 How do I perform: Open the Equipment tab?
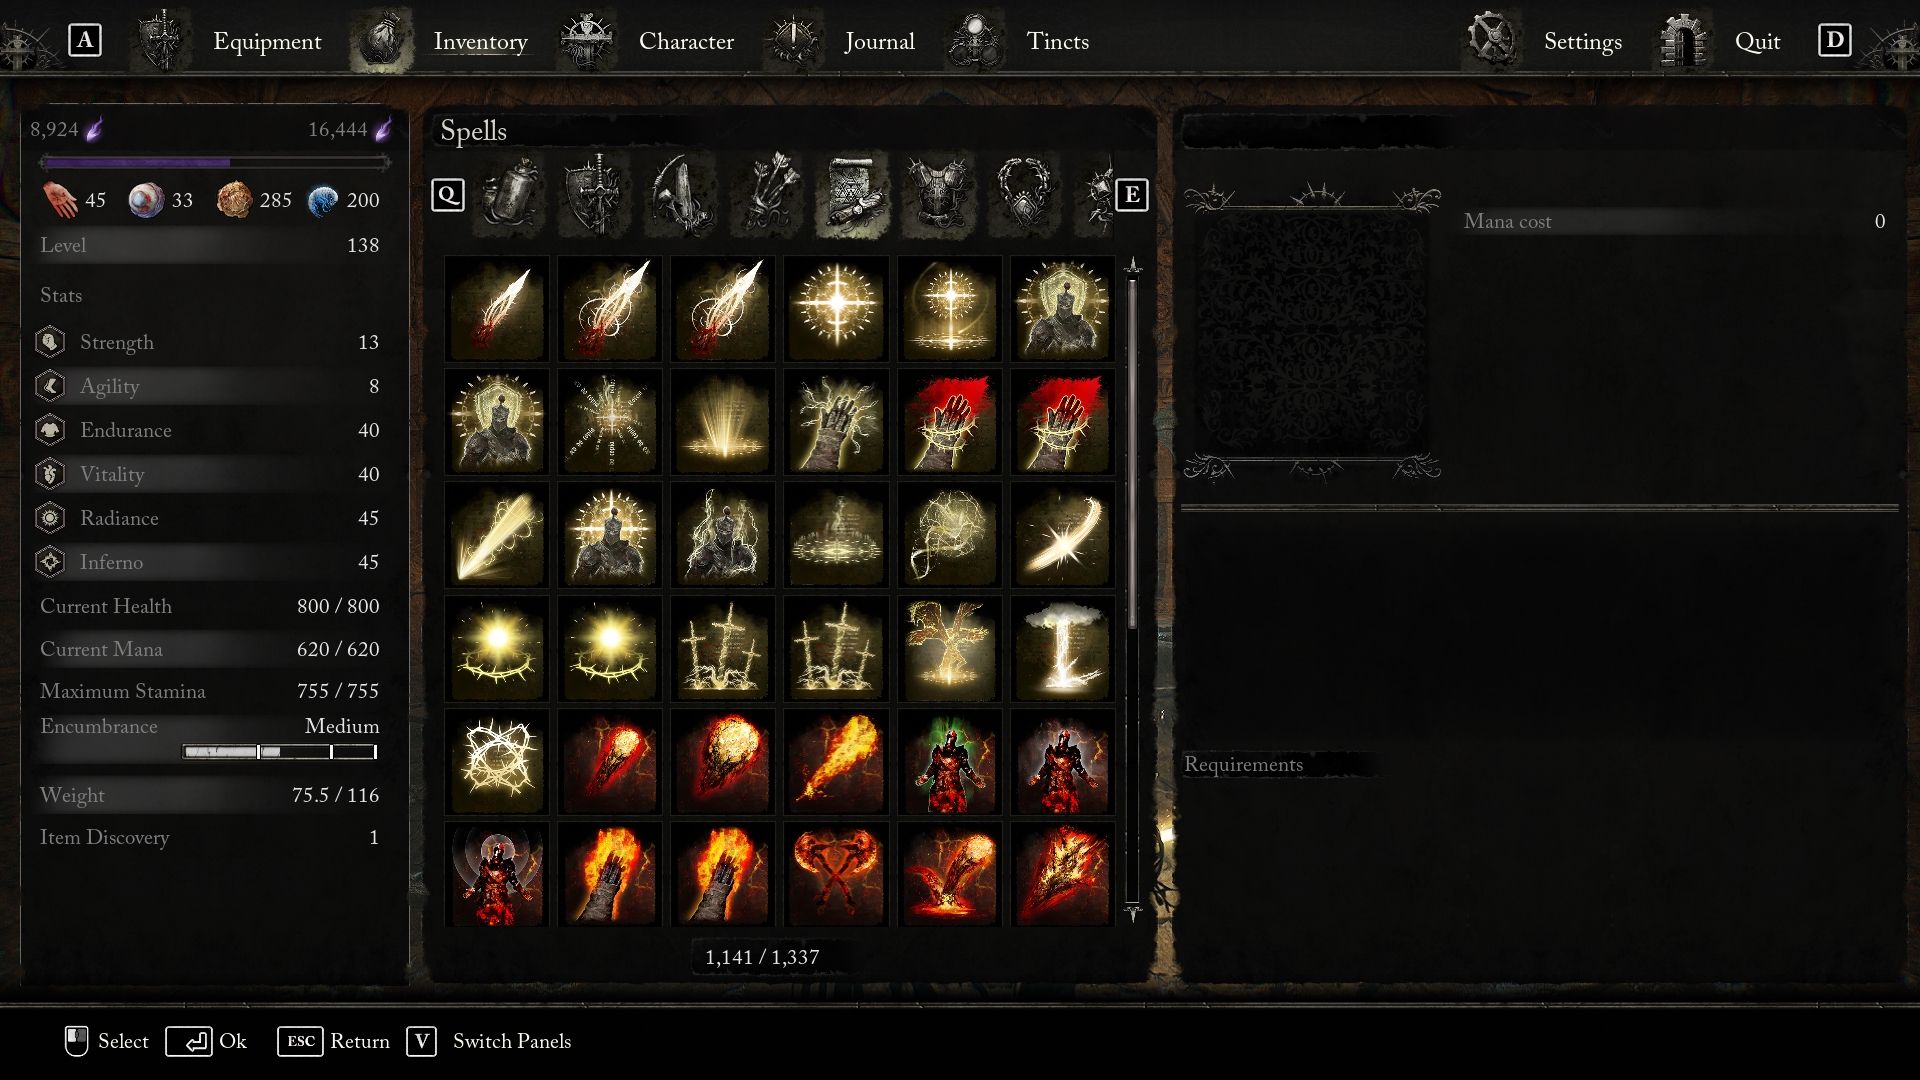pyautogui.click(x=267, y=41)
